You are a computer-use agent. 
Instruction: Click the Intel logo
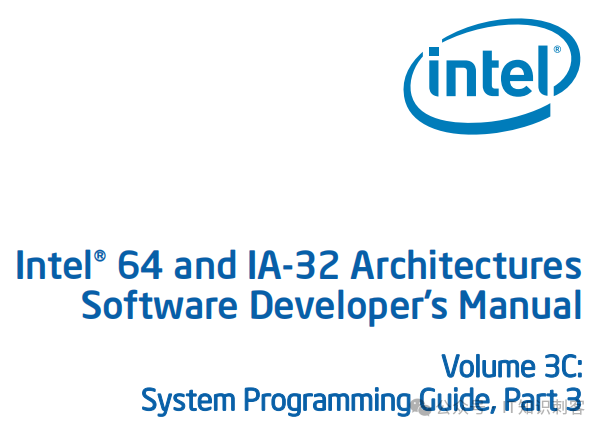tap(492, 76)
